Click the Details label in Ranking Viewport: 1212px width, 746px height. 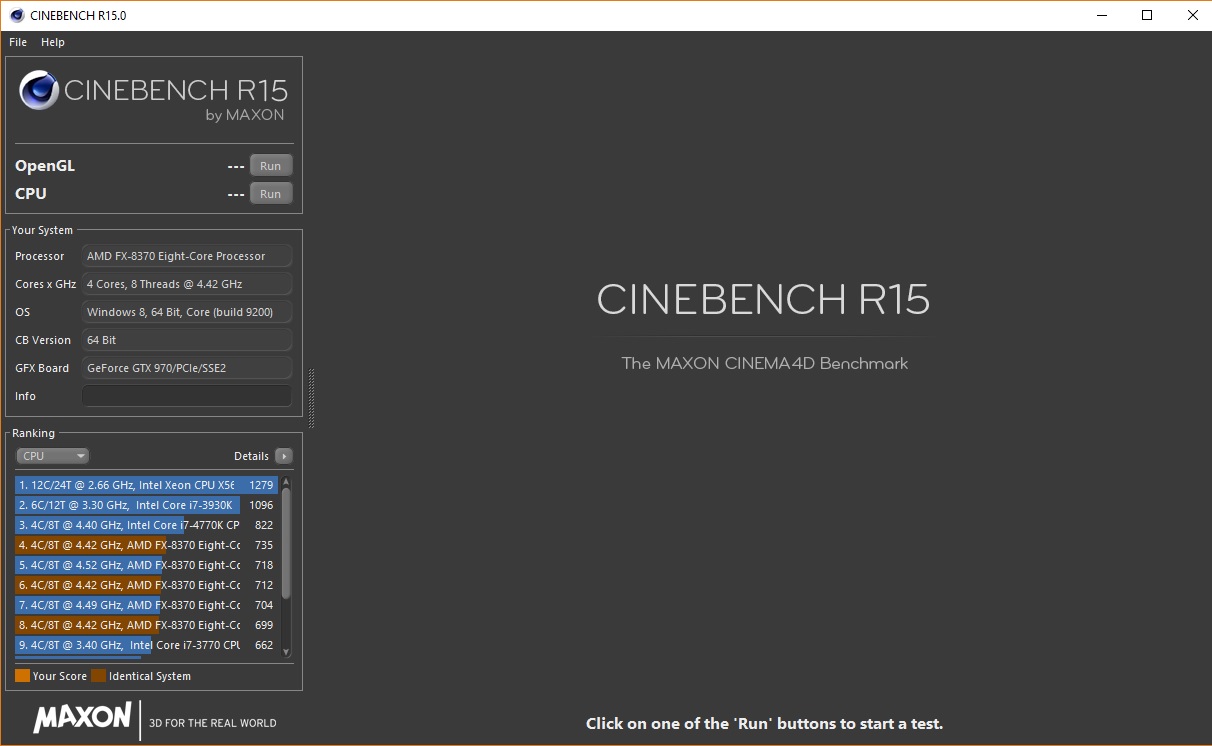[251, 456]
